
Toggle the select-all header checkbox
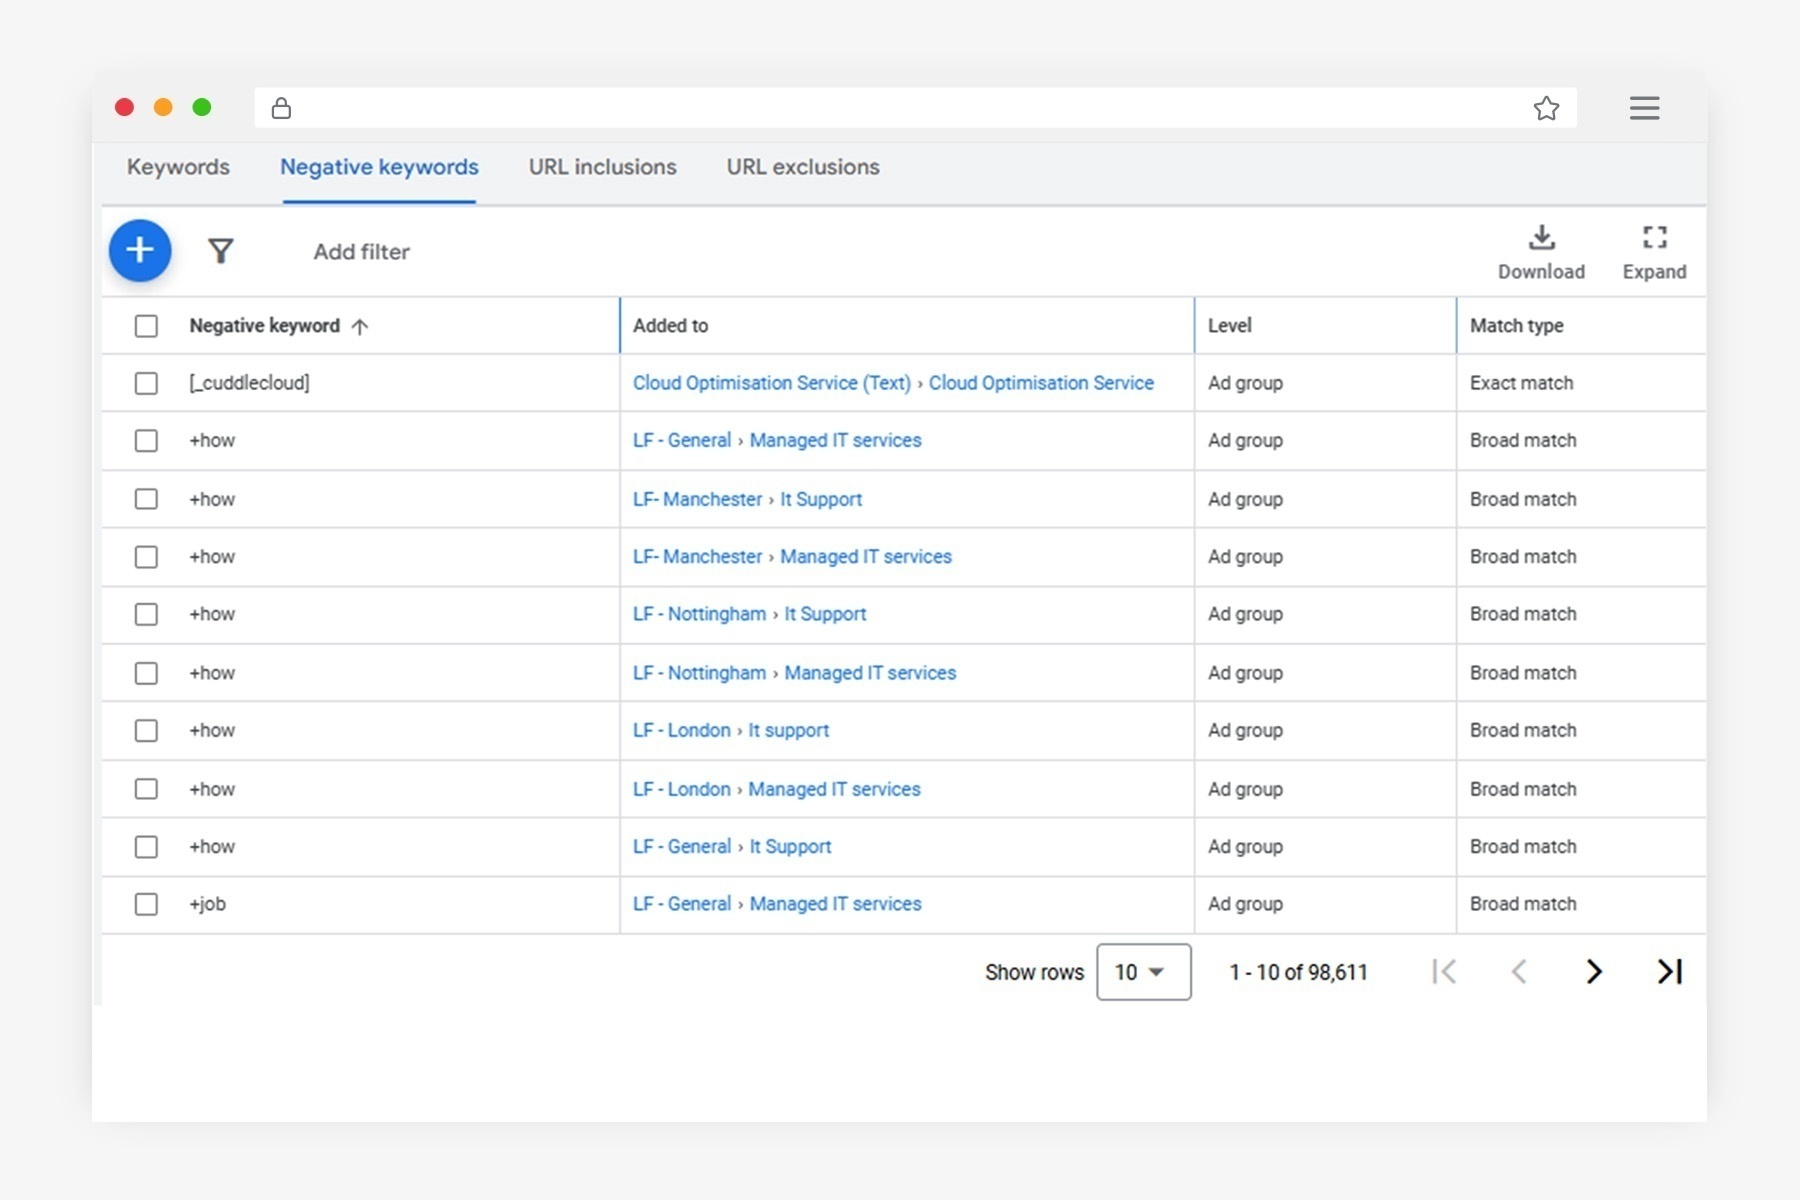pyautogui.click(x=146, y=326)
